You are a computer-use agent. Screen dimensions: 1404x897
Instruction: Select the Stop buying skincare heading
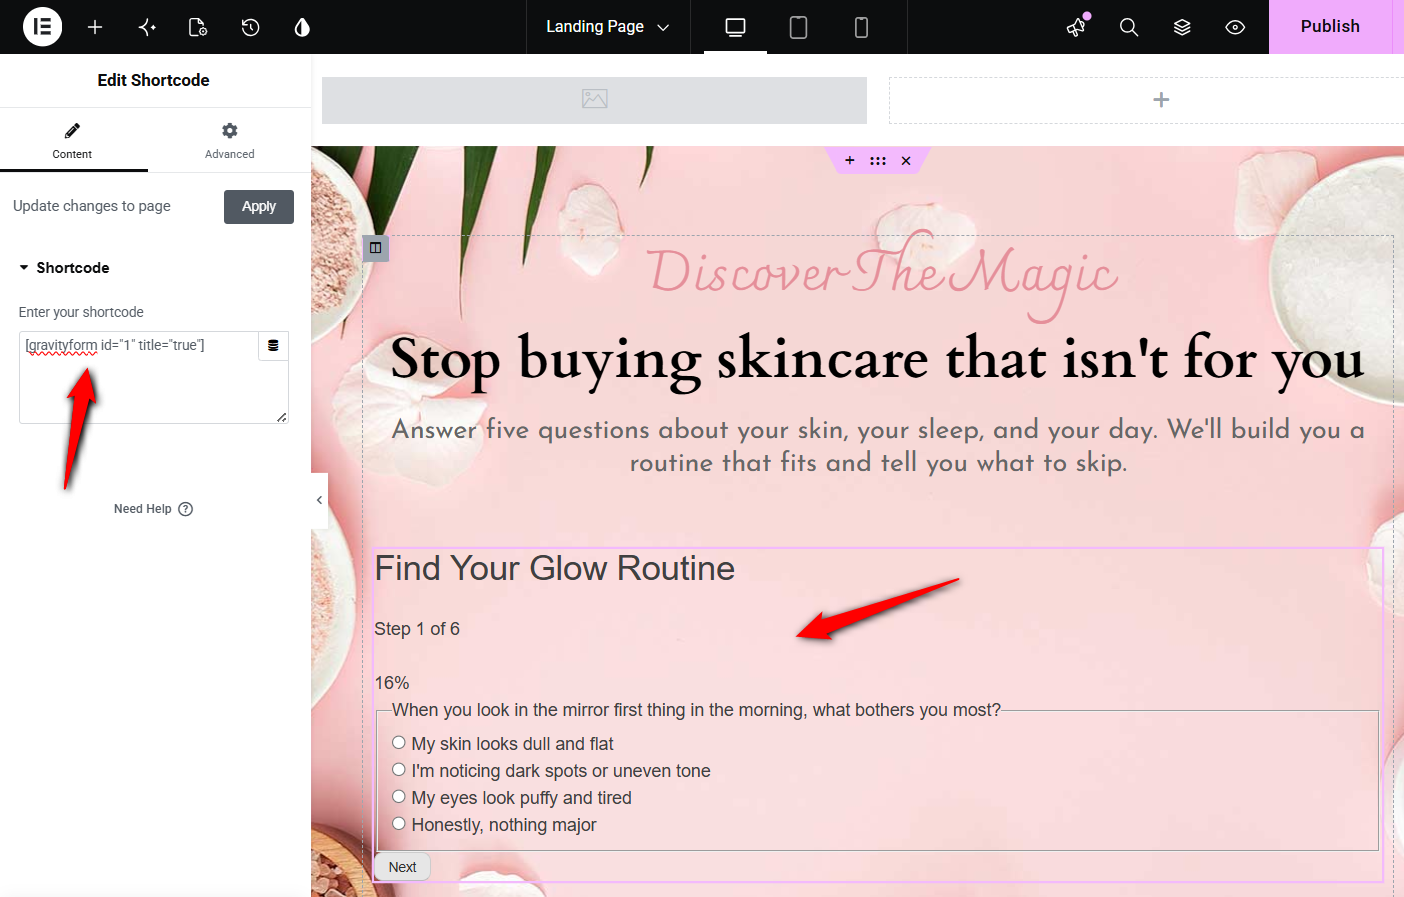(877, 360)
